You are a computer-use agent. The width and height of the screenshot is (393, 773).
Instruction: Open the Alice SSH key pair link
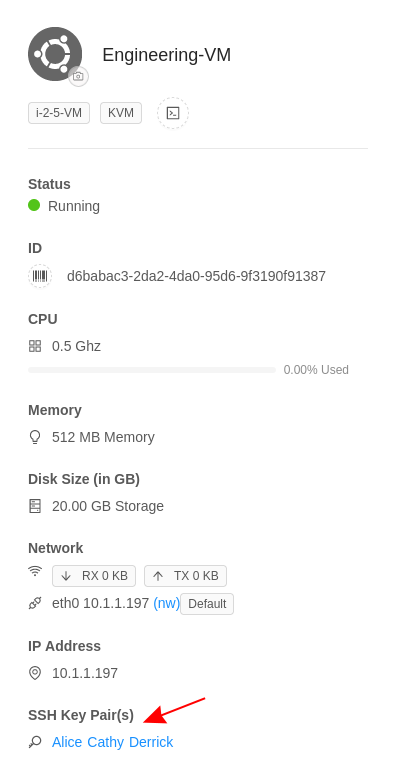[x=67, y=742]
